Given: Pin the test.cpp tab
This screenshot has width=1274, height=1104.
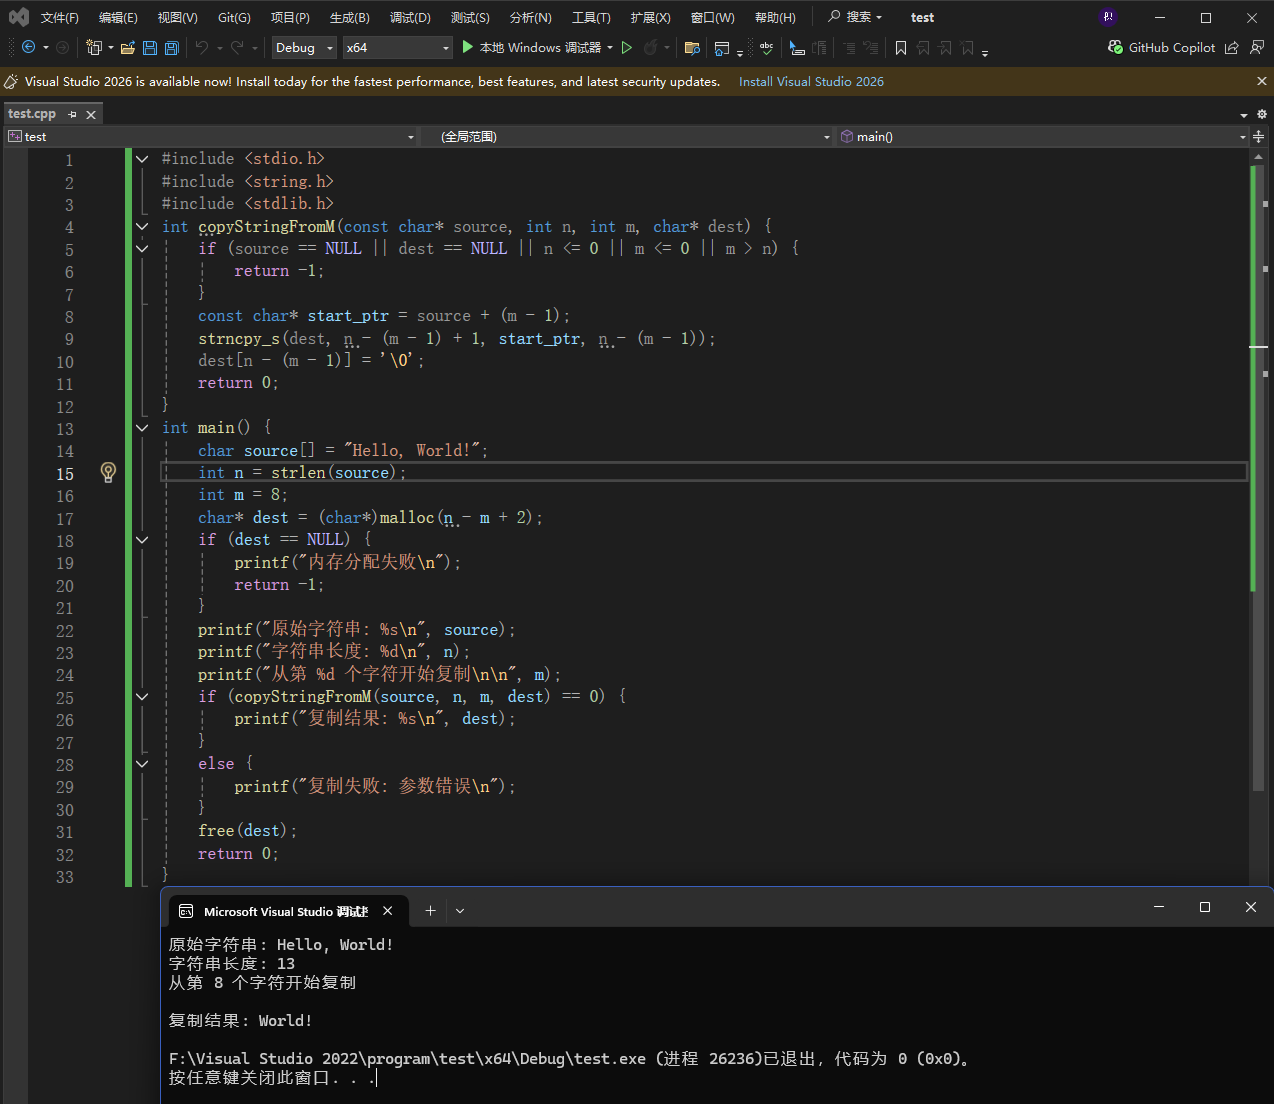Looking at the screenshot, I should point(72,114).
